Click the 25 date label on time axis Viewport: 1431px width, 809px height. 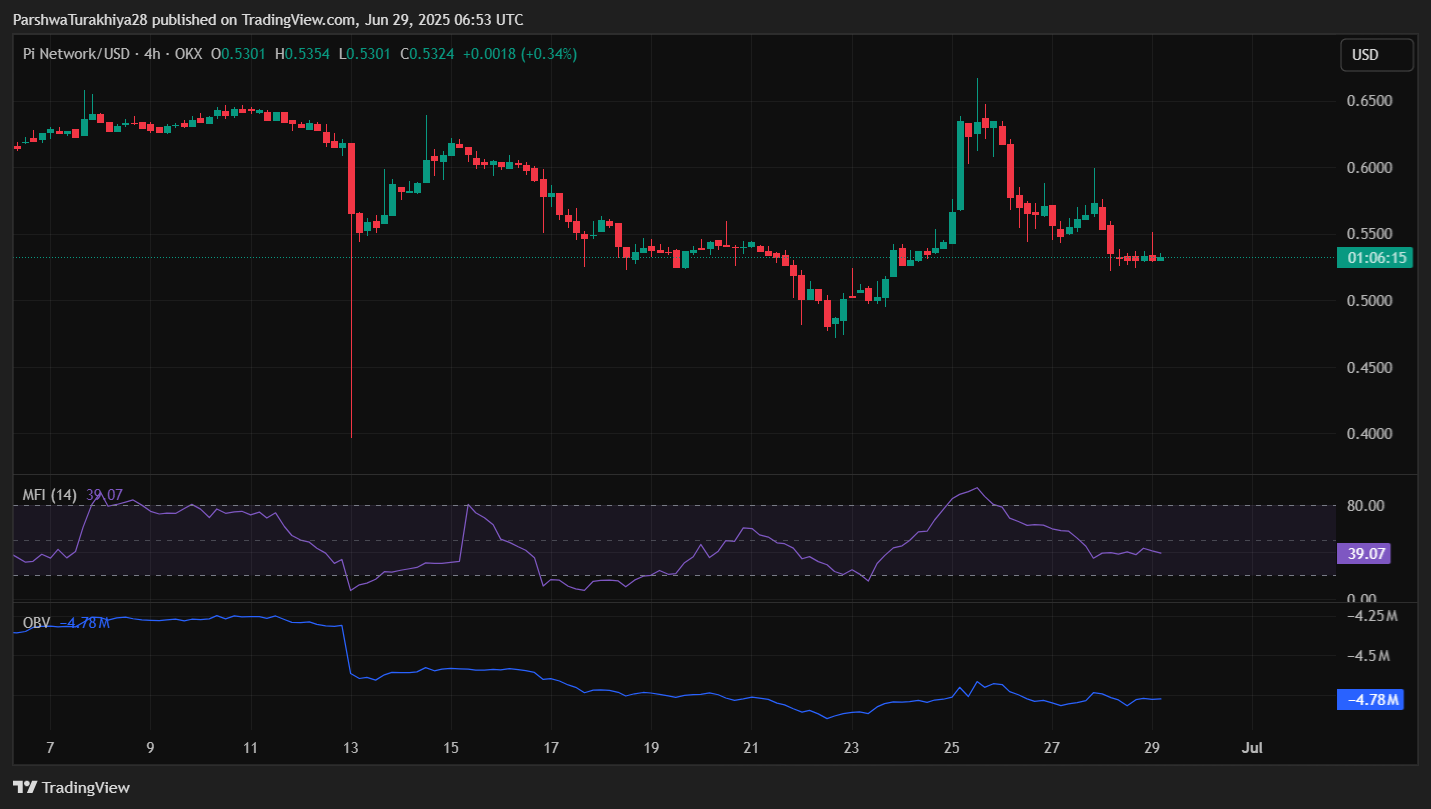(952, 747)
